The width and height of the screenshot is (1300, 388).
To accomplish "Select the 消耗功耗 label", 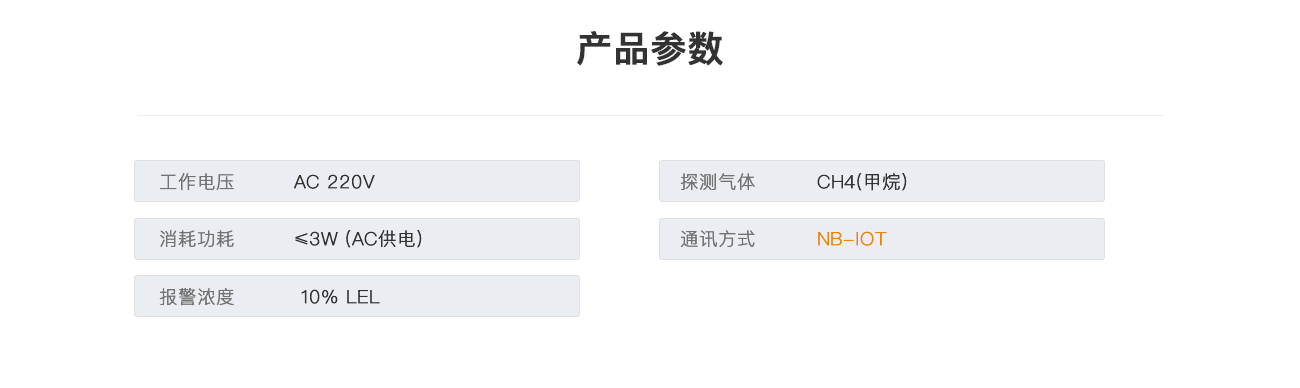I will tap(197, 239).
